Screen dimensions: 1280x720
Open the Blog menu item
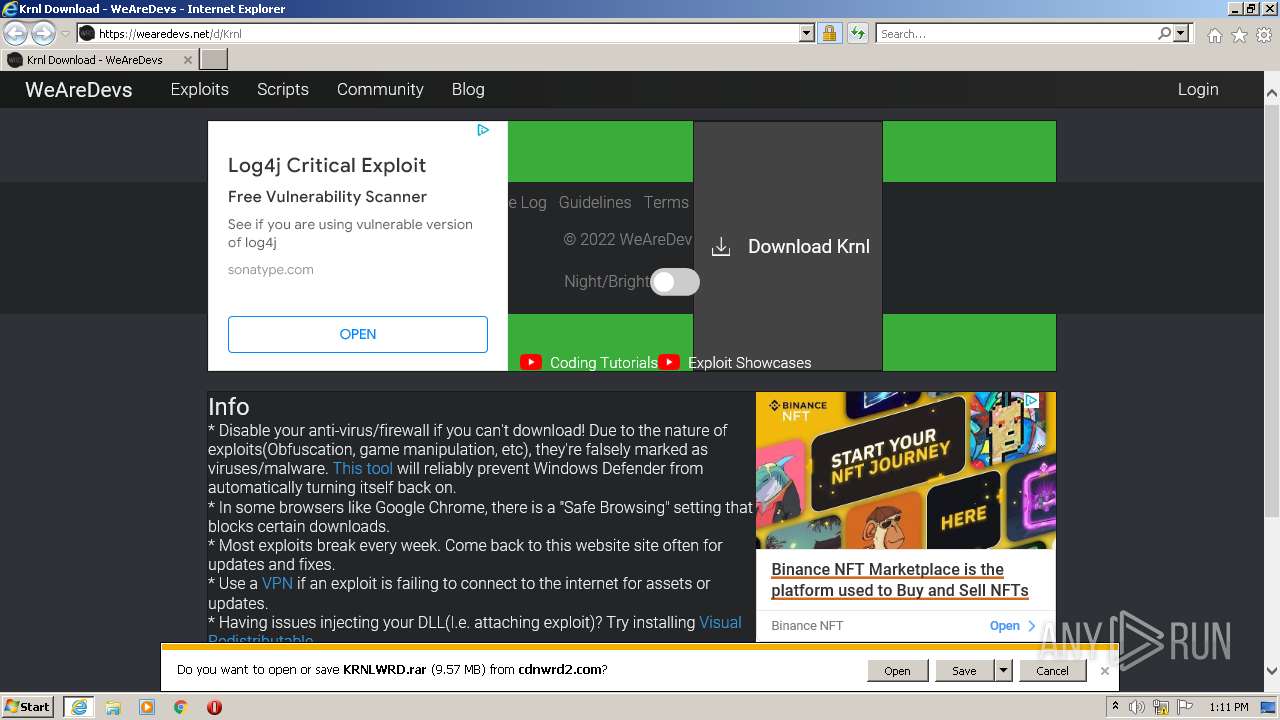[468, 89]
